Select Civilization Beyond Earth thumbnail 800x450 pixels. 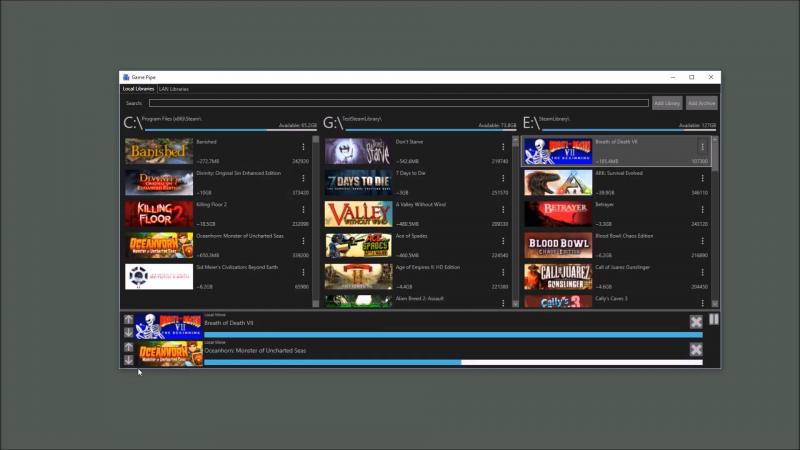(159, 277)
